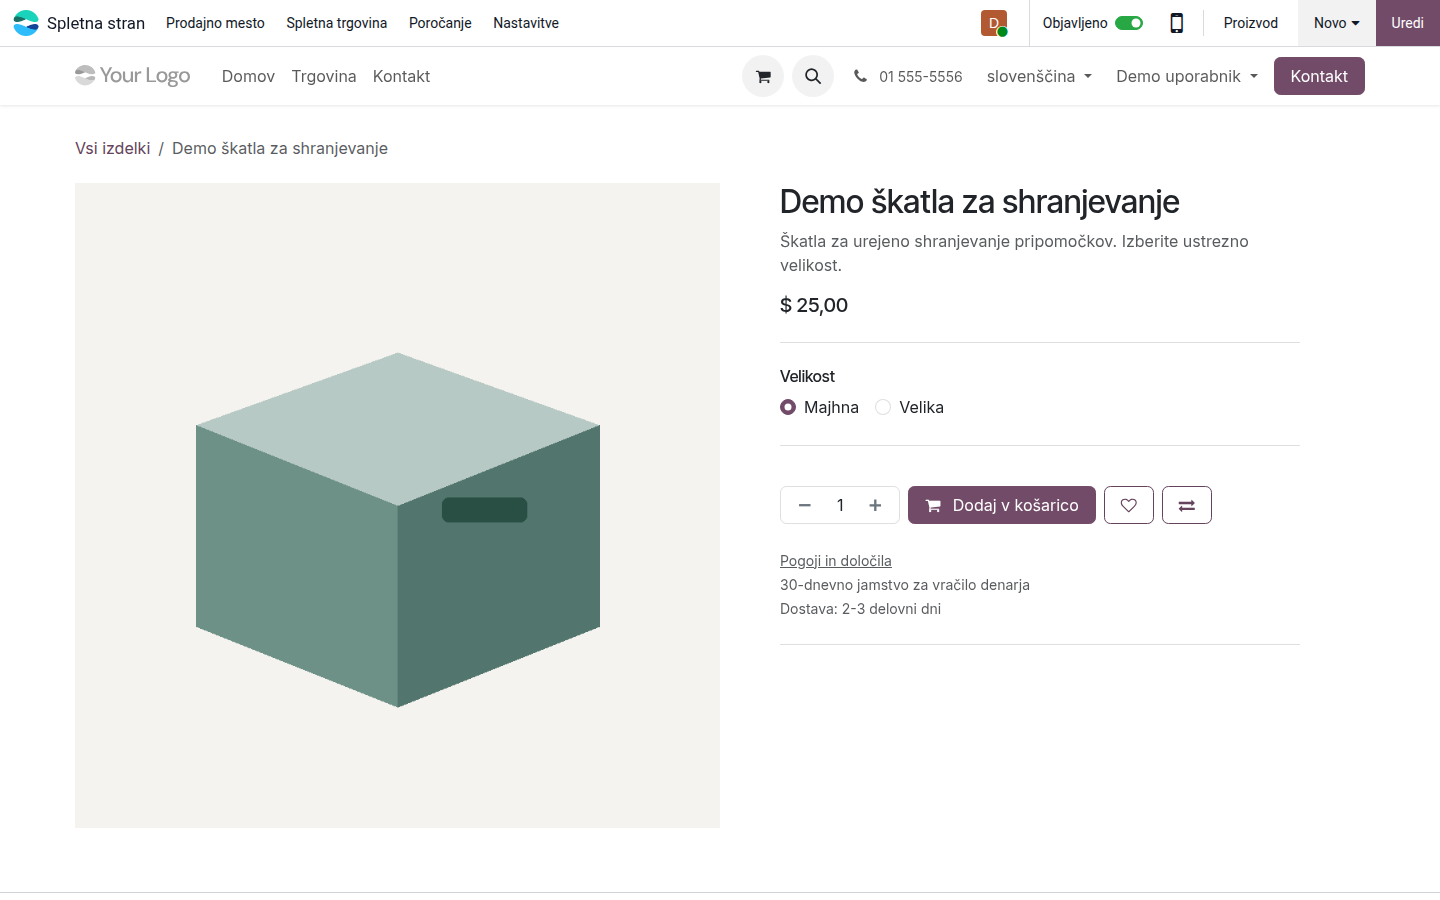Screen dimensions: 1440x900
Task: Click the product title Demo škatla za shranjevanje
Action: pyautogui.click(x=980, y=202)
